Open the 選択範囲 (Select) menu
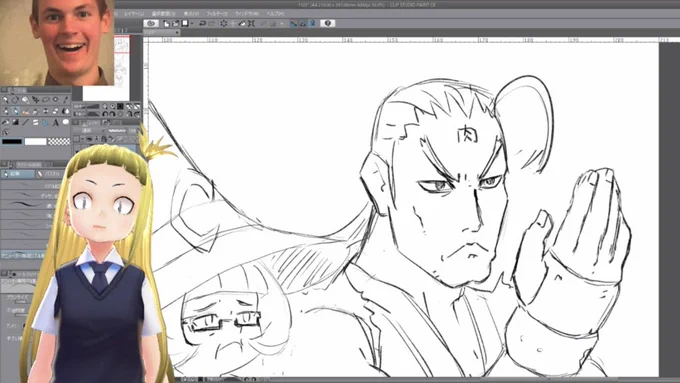680x383 pixels. coord(163,14)
